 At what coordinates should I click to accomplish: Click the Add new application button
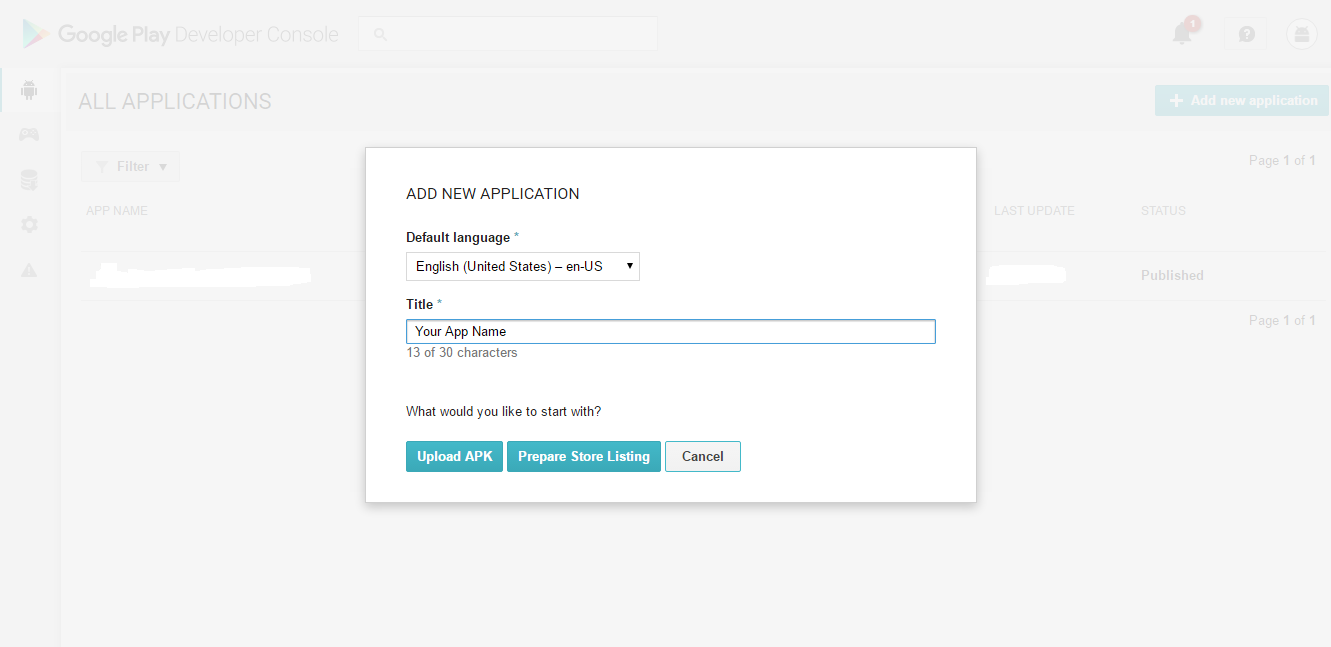[1242, 100]
